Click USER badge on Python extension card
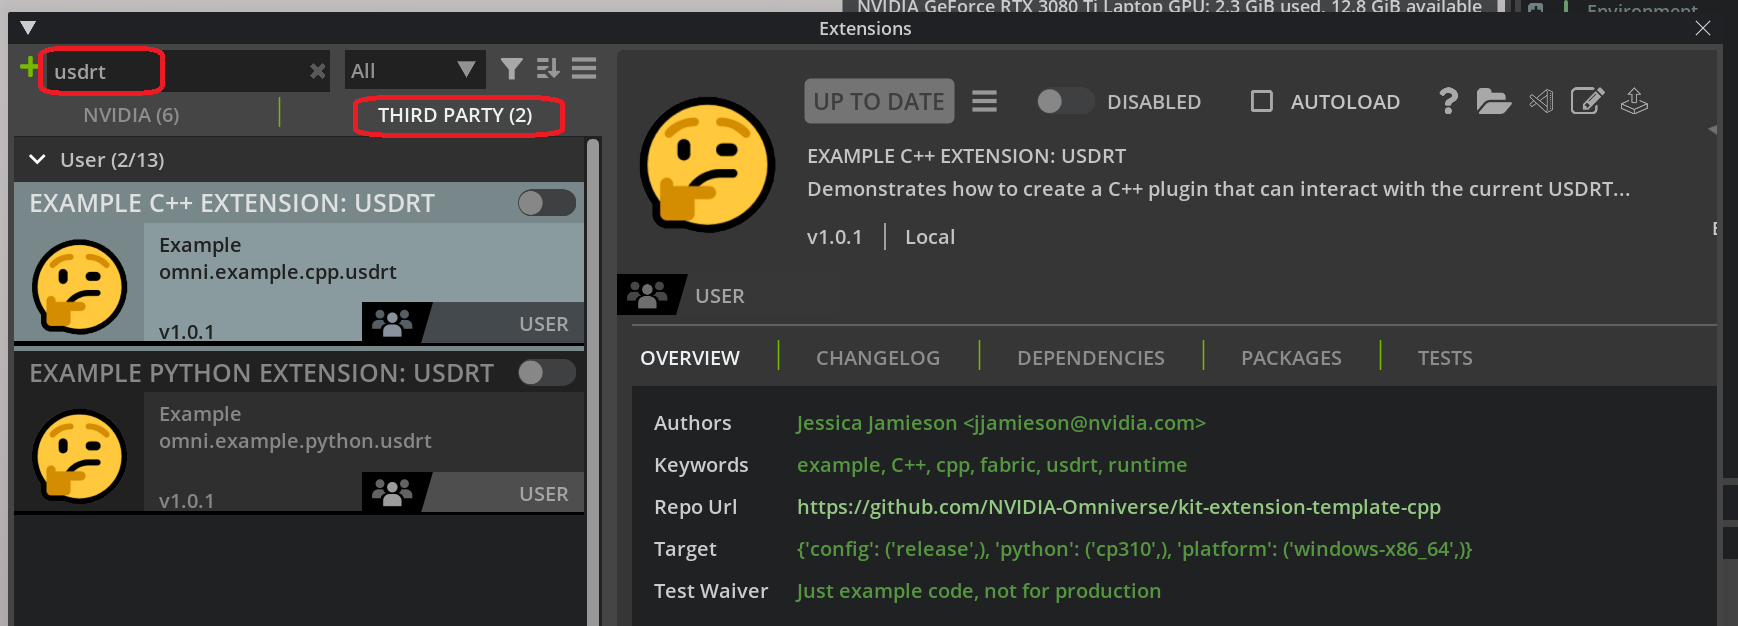The height and width of the screenshot is (626, 1738). click(x=544, y=494)
